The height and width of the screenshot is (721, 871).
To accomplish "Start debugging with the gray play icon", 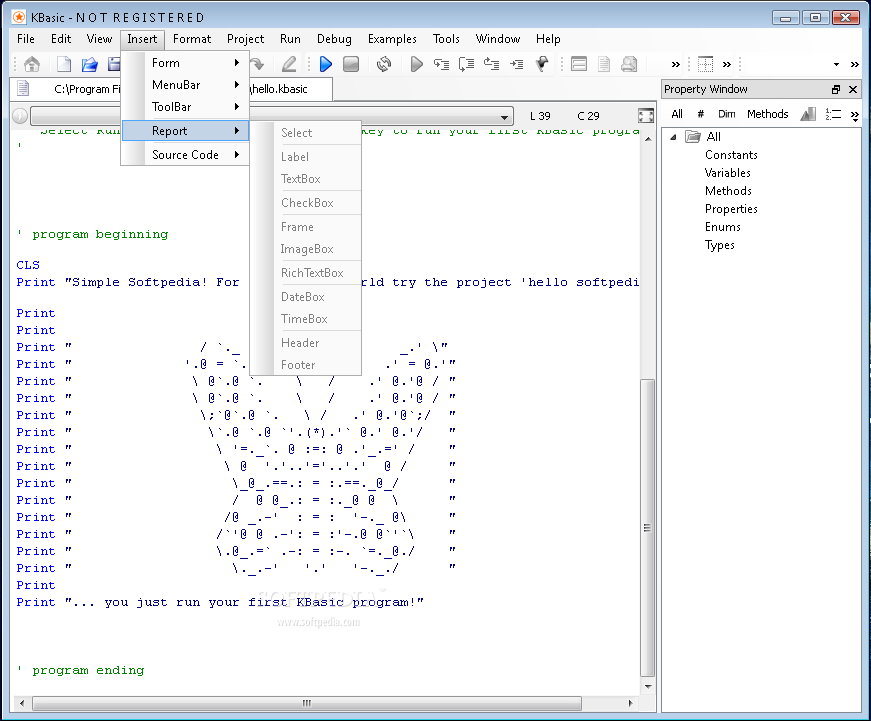I will coord(416,64).
